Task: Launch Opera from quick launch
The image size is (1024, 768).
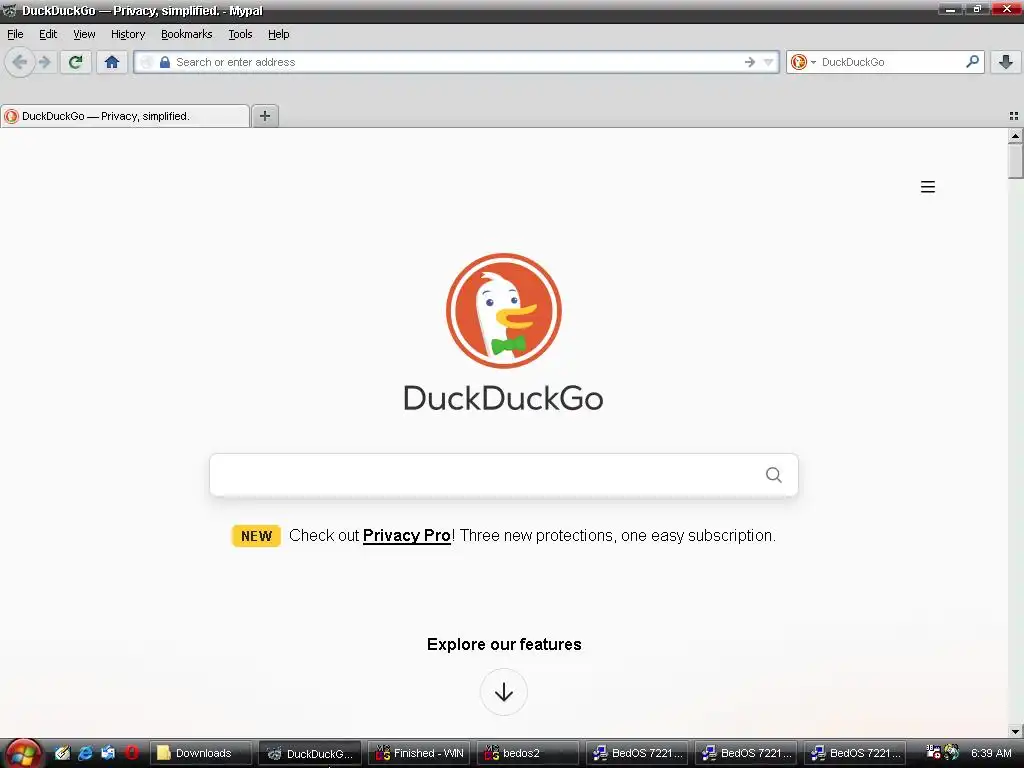Action: (132, 753)
